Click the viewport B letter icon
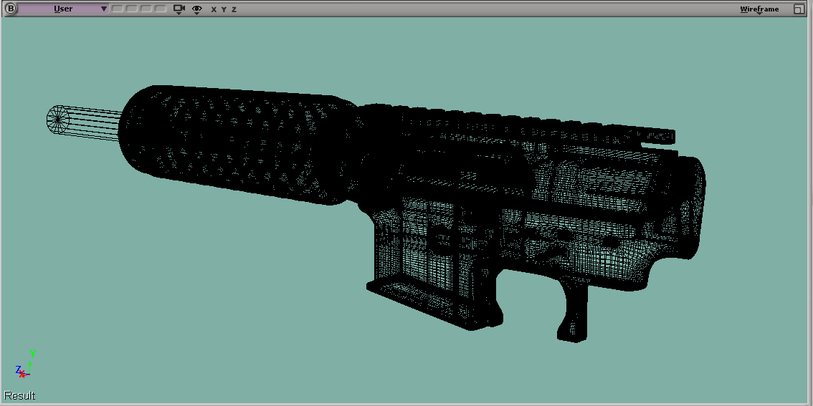 [10, 9]
